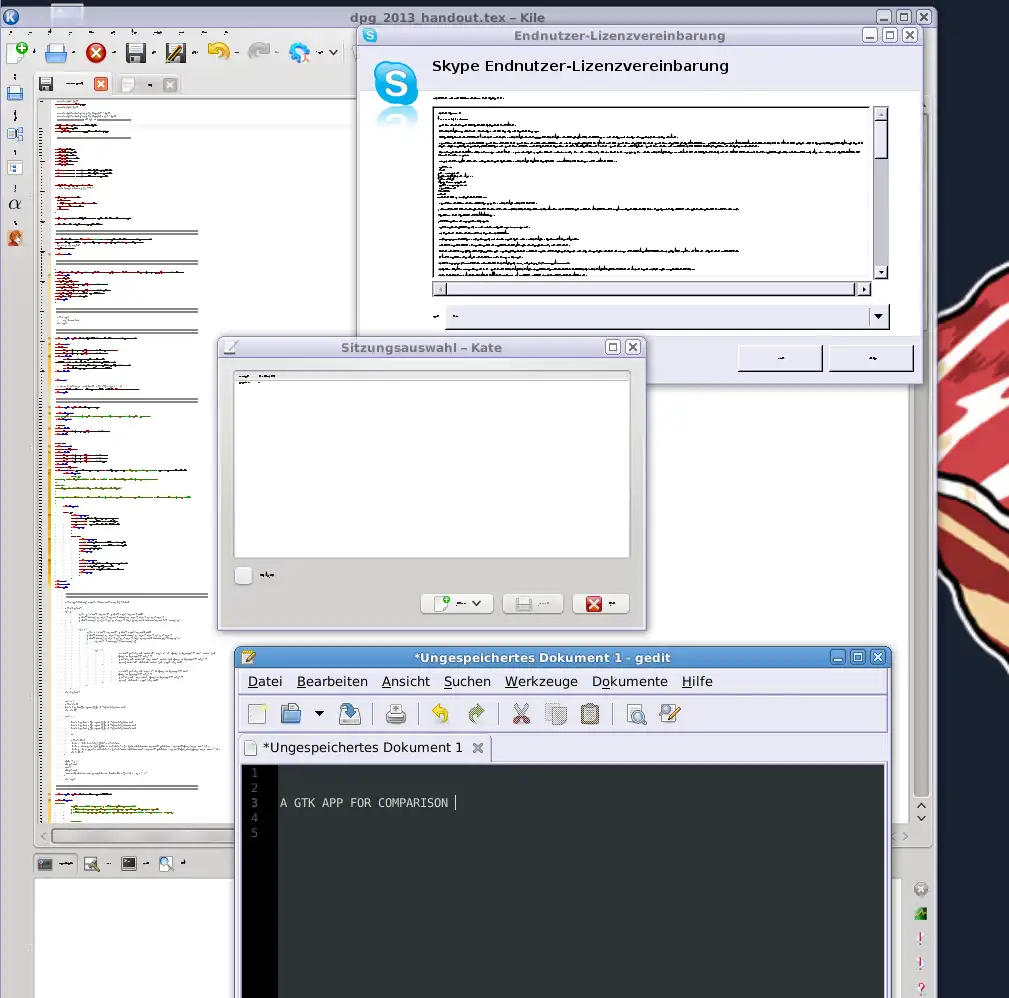Click the red X Quit button in Kate dialog
Image resolution: width=1009 pixels, height=998 pixels.
(600, 604)
